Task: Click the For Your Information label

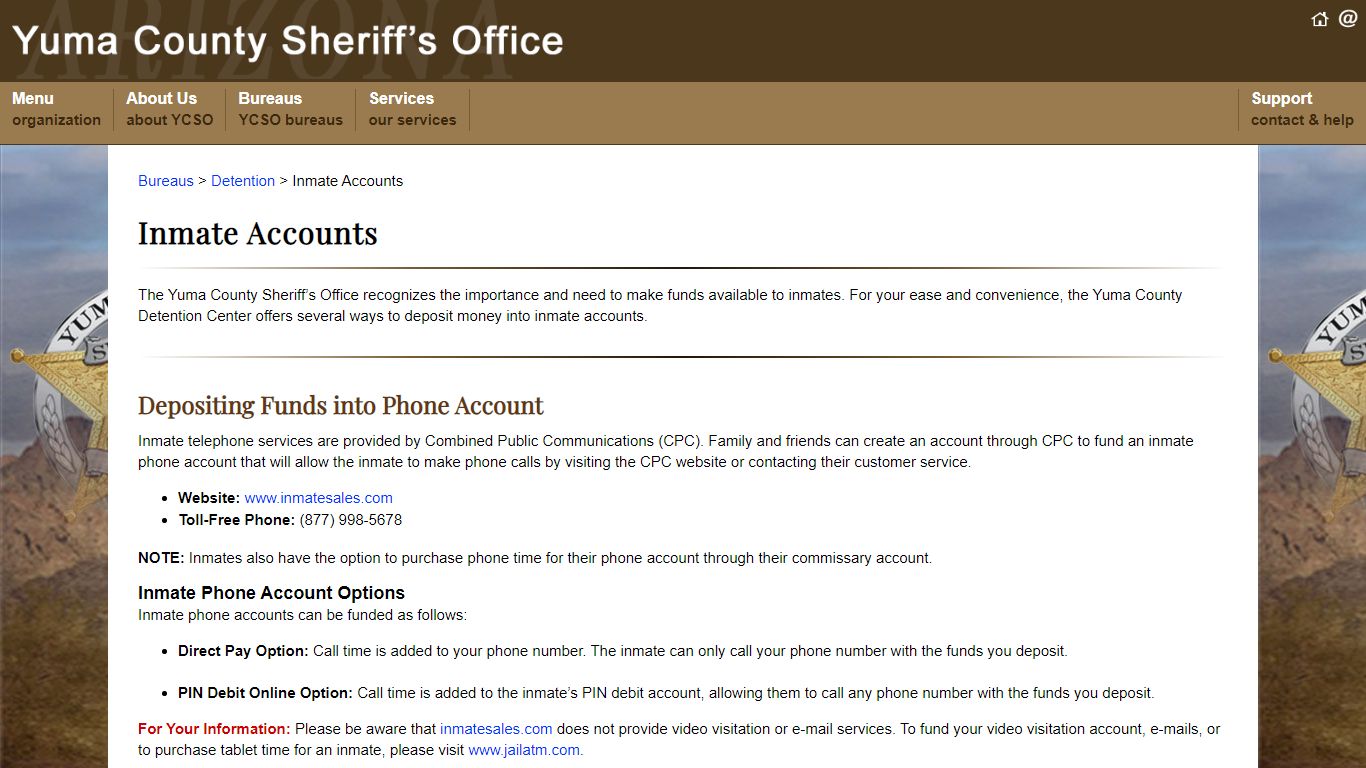Action: (x=214, y=729)
